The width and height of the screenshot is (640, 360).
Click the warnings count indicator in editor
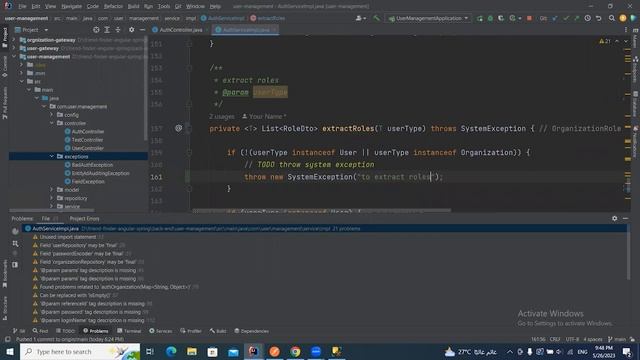click(x=605, y=41)
